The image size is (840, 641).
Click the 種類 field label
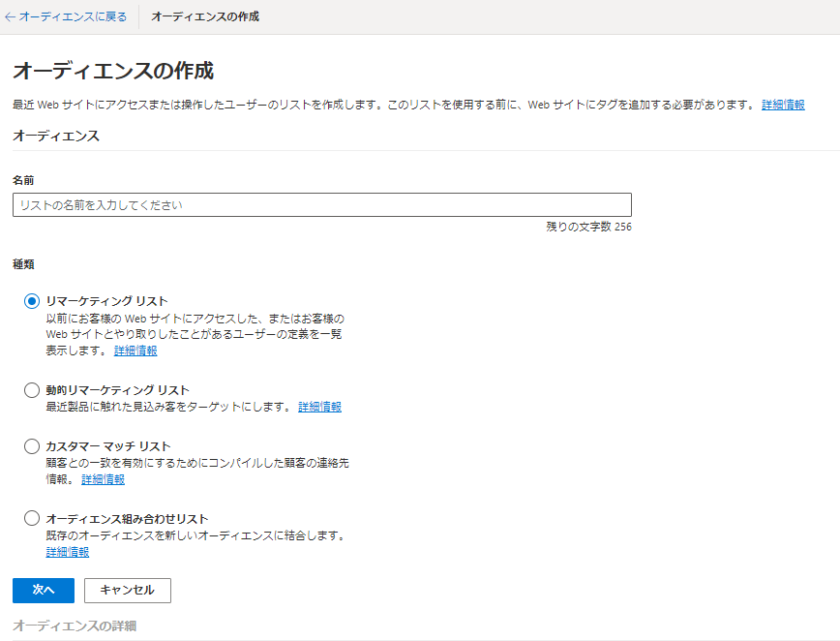point(23,264)
